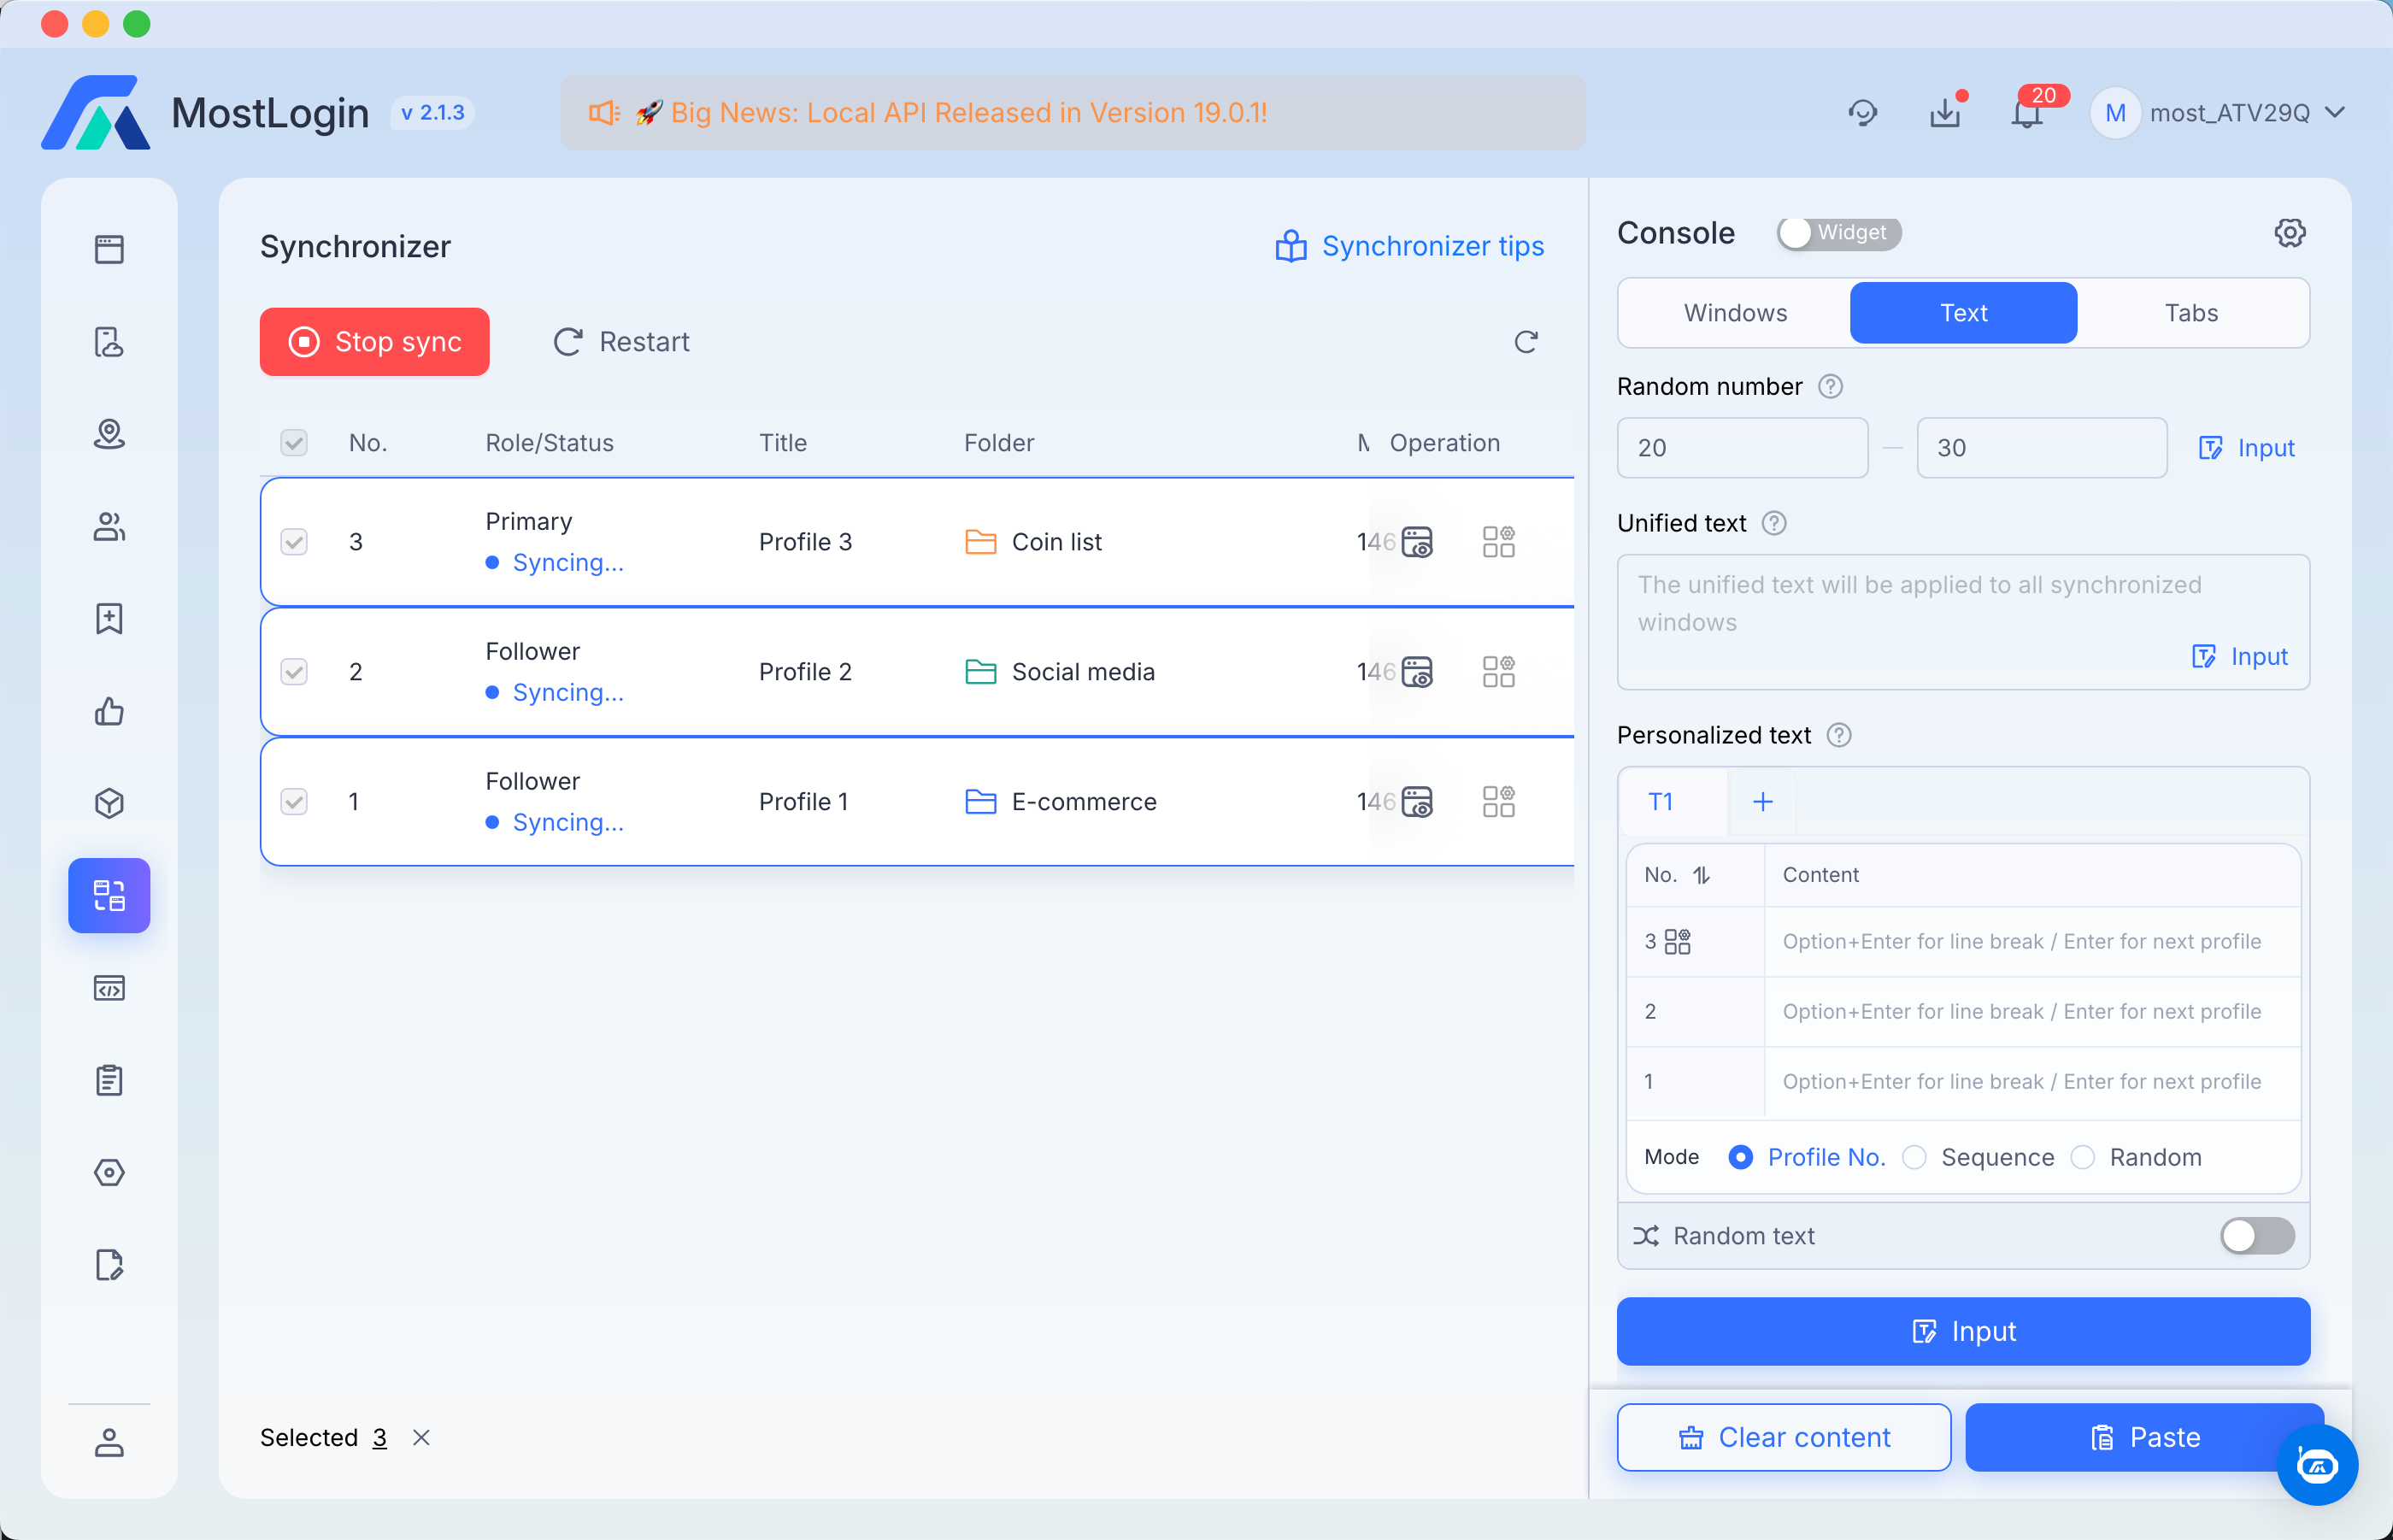Image resolution: width=2393 pixels, height=1540 pixels.
Task: Click grid settings icon in Profile 1 row
Action: click(1499, 802)
